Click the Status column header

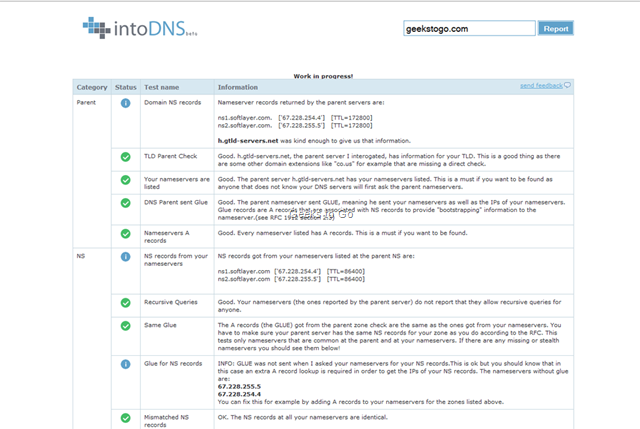point(125,87)
